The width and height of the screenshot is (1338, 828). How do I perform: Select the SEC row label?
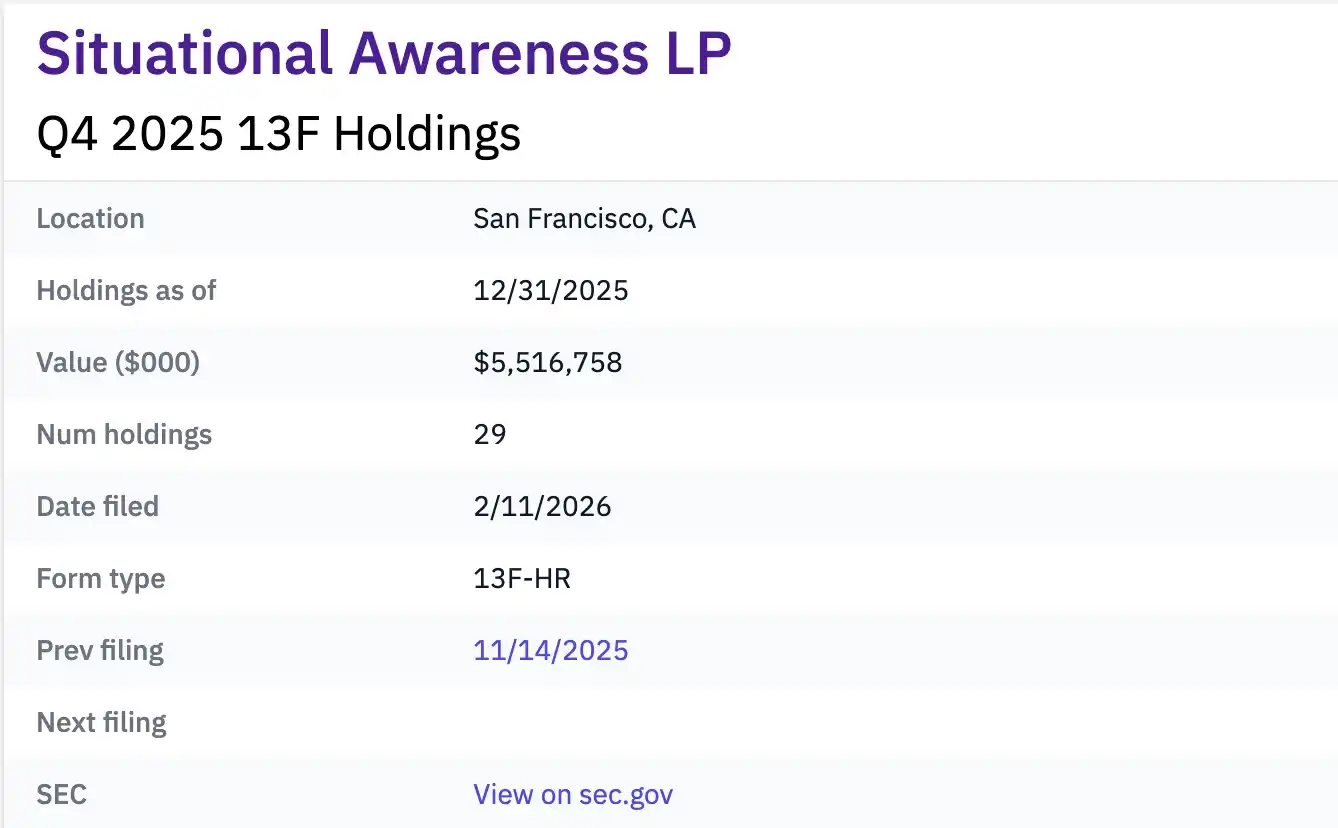[61, 794]
